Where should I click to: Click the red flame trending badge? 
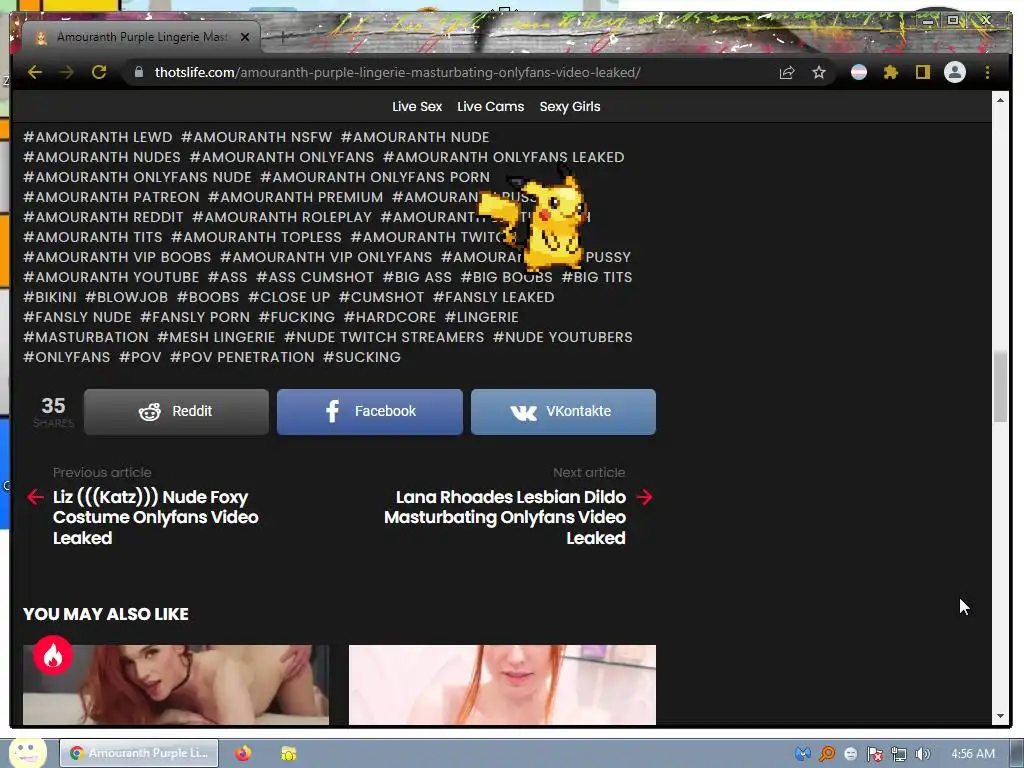tap(53, 655)
